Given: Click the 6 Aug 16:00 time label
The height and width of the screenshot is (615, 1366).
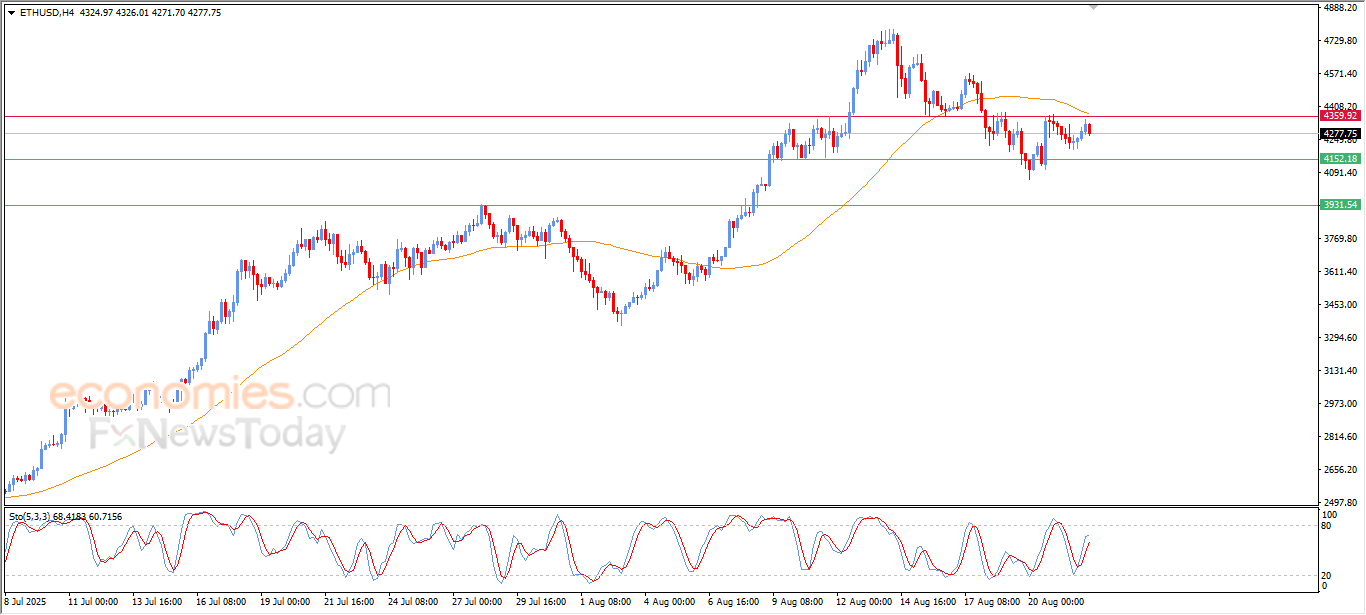Looking at the screenshot, I should (x=734, y=603).
